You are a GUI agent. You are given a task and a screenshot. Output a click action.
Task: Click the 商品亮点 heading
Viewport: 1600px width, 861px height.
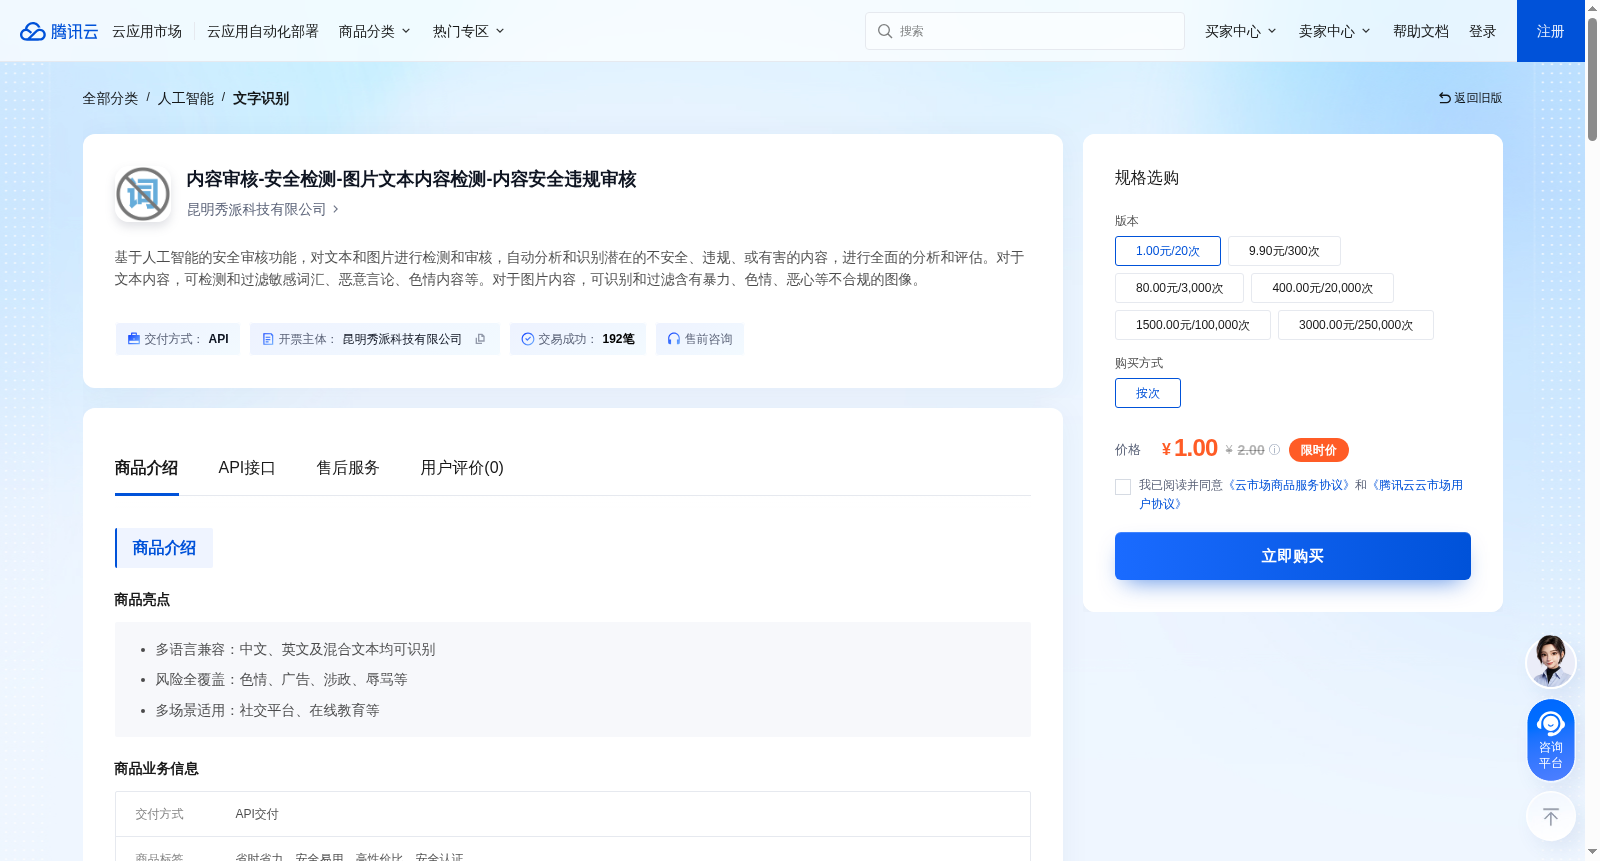point(142,600)
